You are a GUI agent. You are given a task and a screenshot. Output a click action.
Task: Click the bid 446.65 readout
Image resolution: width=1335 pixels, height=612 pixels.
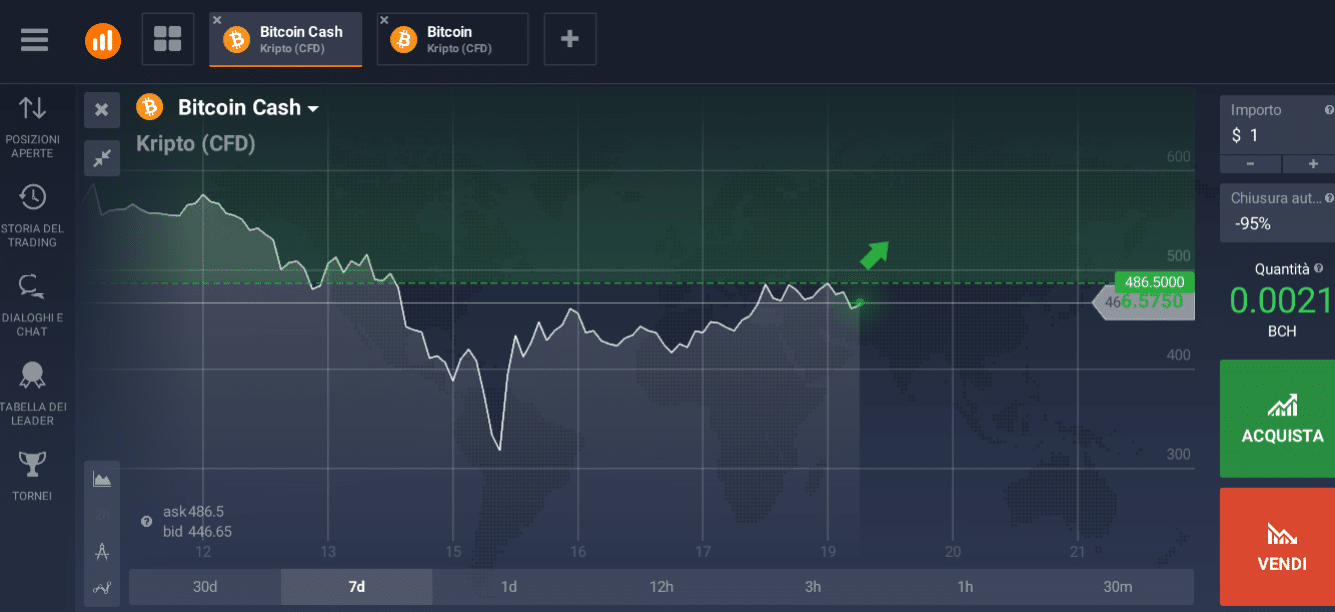tap(197, 531)
